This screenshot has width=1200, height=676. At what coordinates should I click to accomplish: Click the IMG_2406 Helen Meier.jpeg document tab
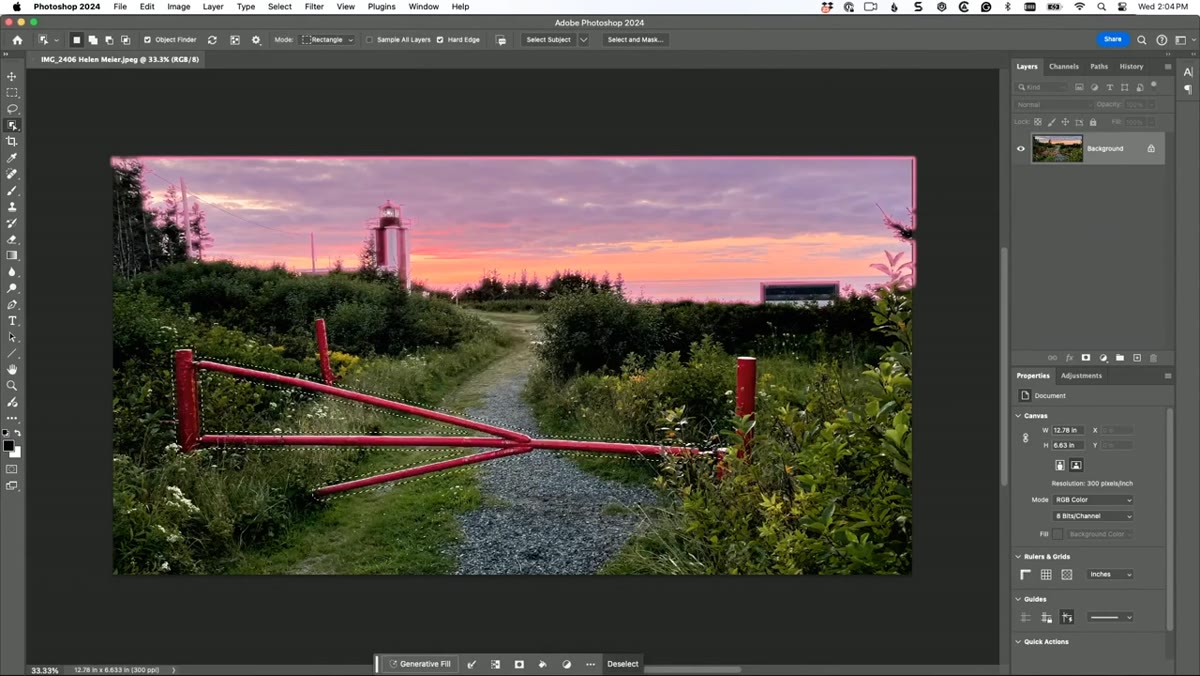pyautogui.click(x=119, y=59)
